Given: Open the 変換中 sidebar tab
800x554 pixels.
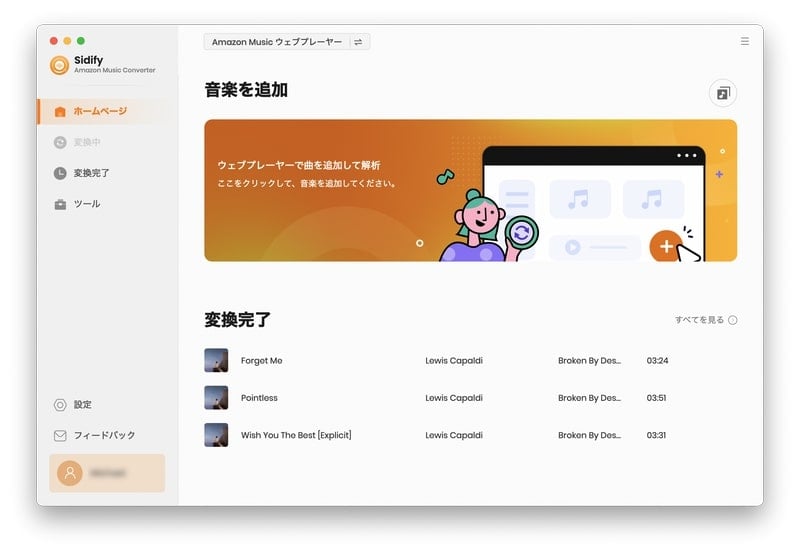Looking at the screenshot, I should coord(107,142).
